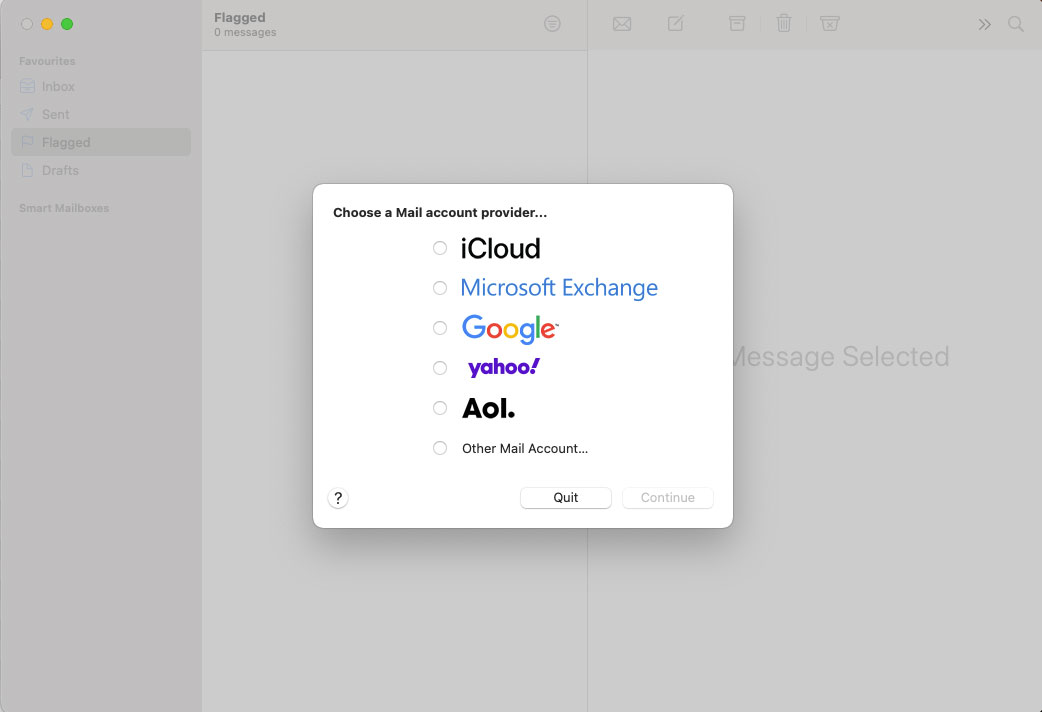Select the iCloud radio button
The height and width of the screenshot is (712, 1042).
click(440, 248)
